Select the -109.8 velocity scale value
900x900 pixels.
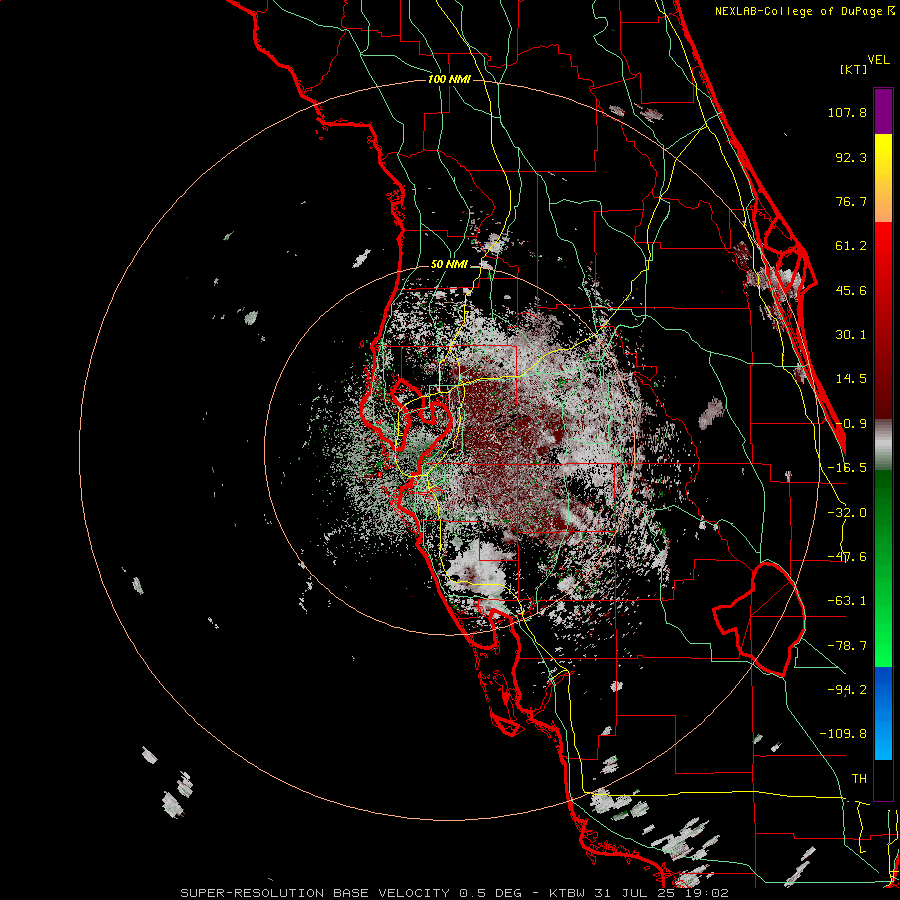843,734
